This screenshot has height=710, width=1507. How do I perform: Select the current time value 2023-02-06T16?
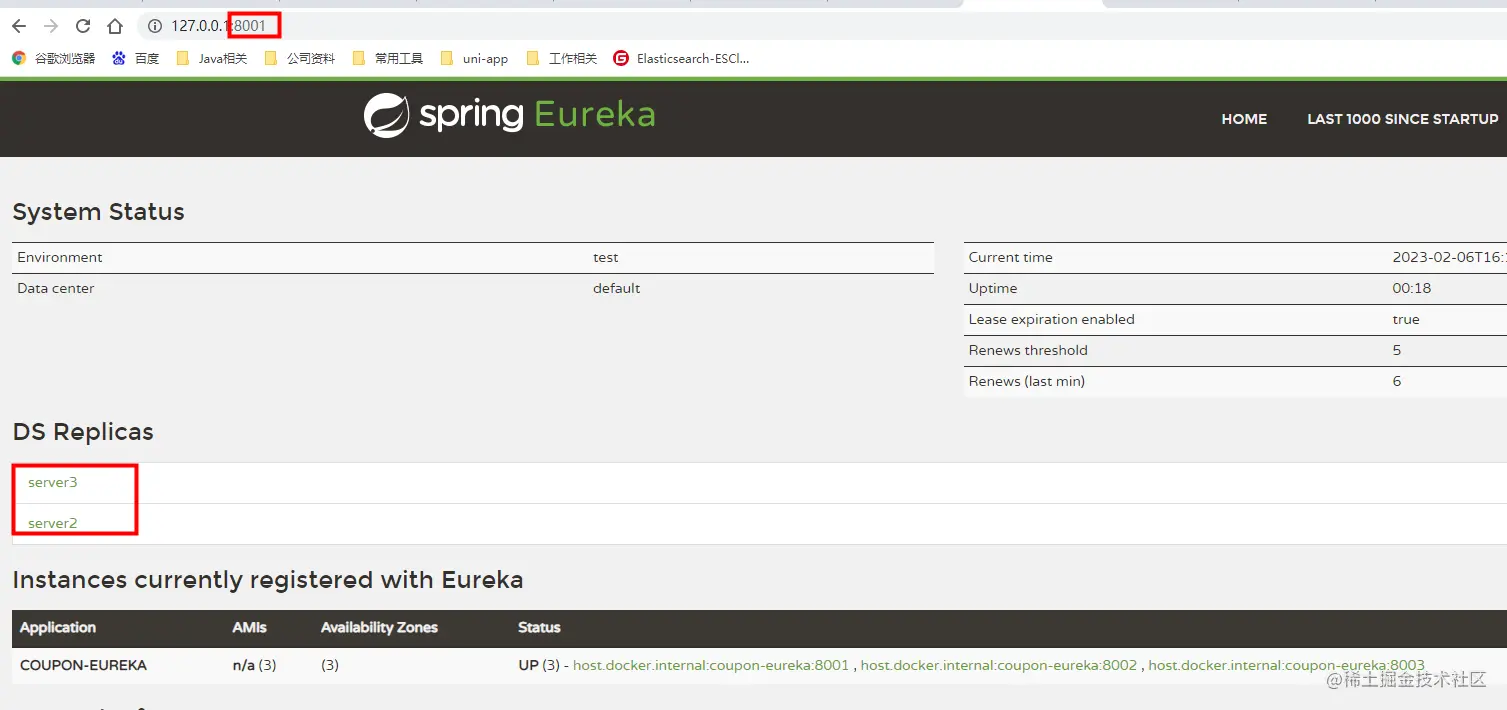click(x=1449, y=257)
